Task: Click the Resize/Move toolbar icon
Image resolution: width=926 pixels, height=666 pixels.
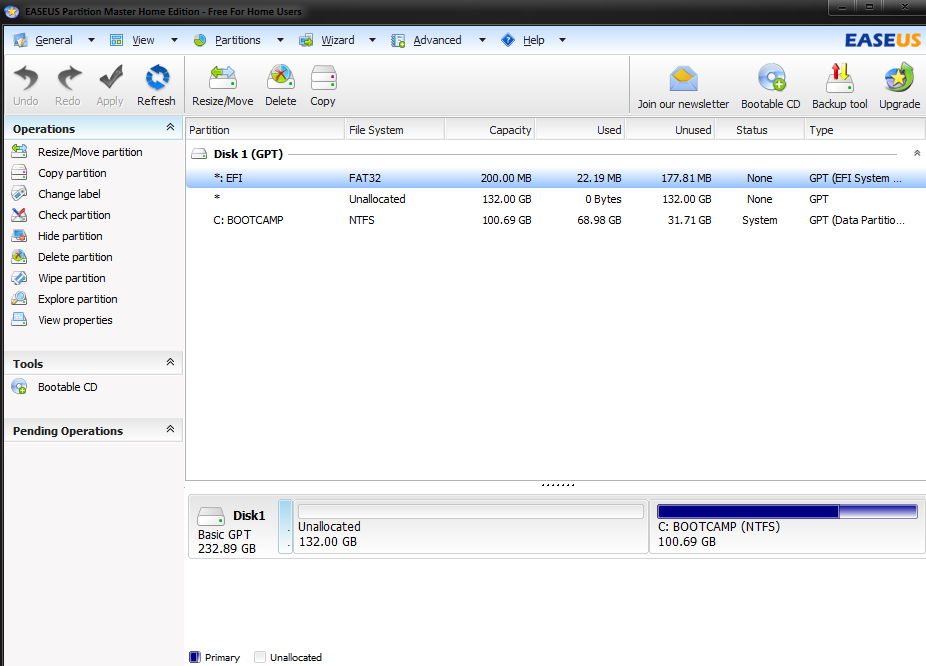Action: click(x=223, y=78)
